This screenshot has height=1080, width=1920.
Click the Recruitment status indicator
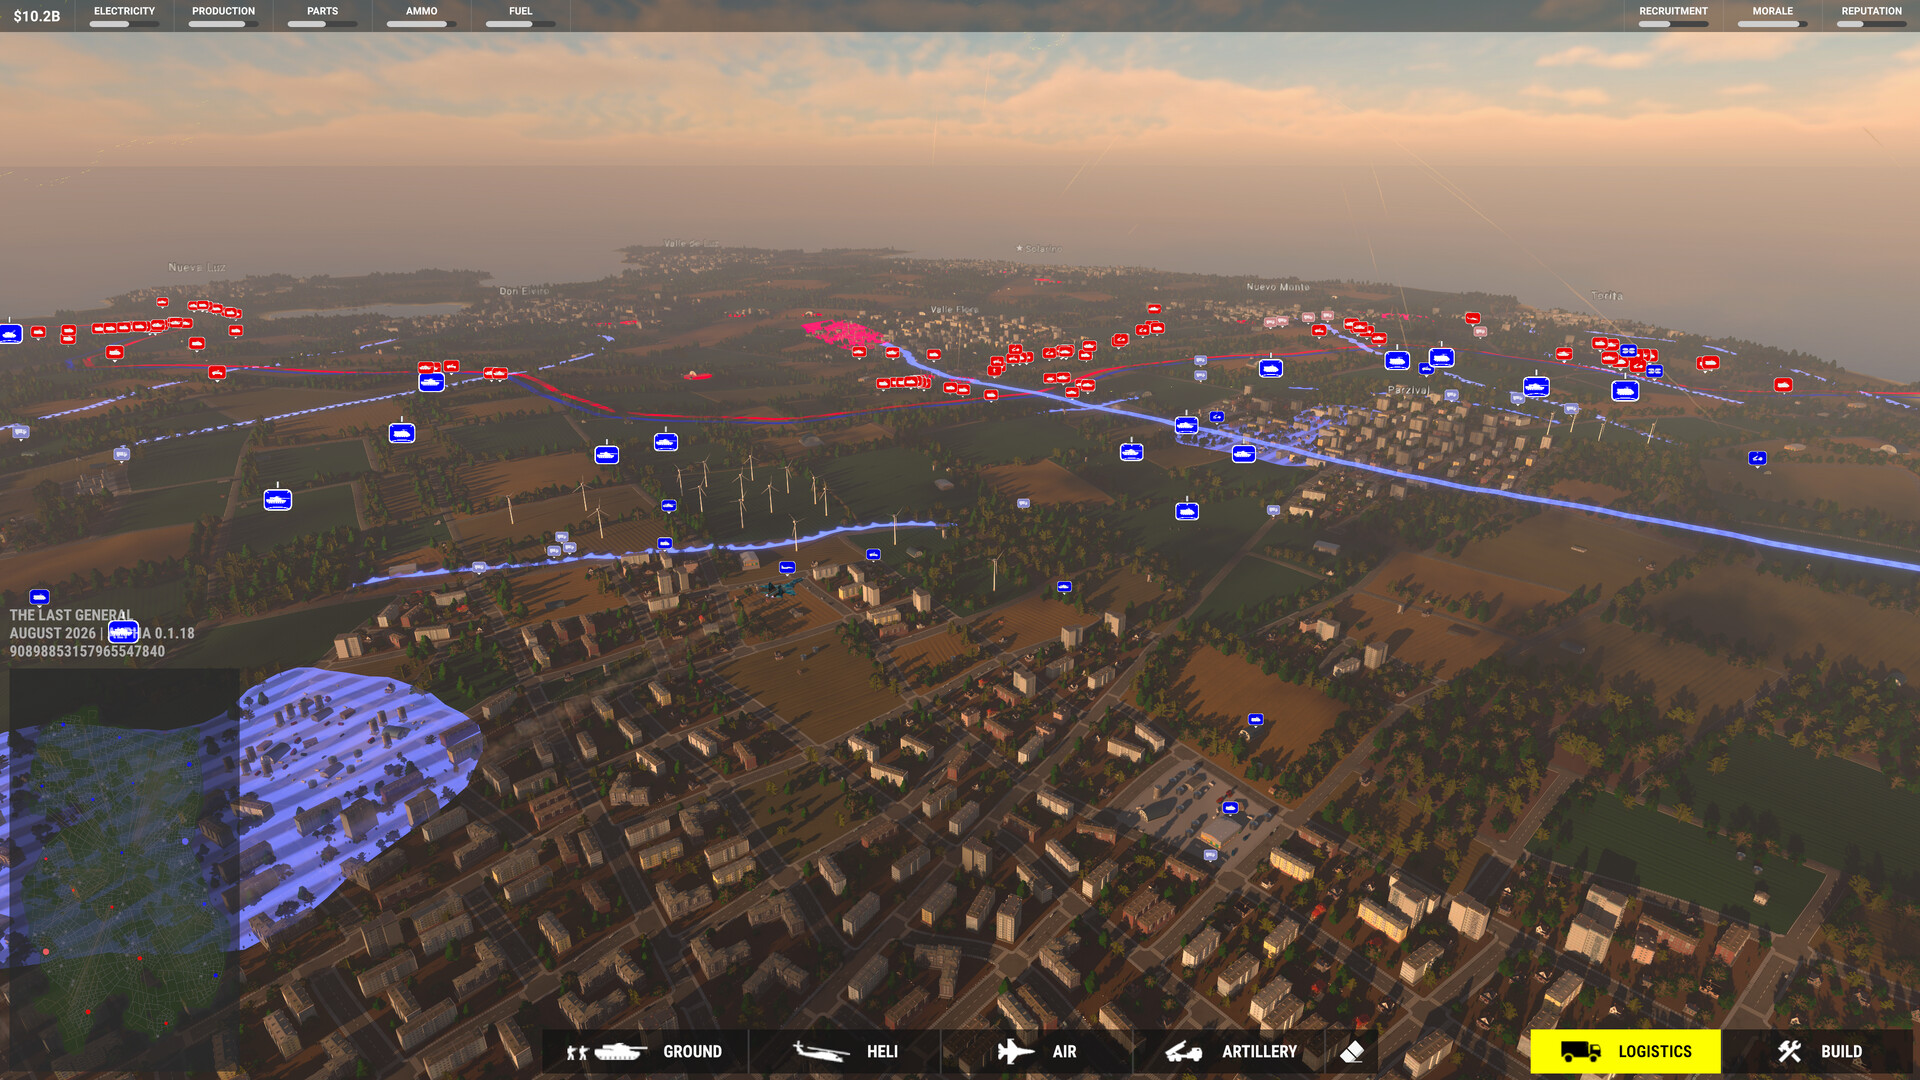click(1673, 16)
